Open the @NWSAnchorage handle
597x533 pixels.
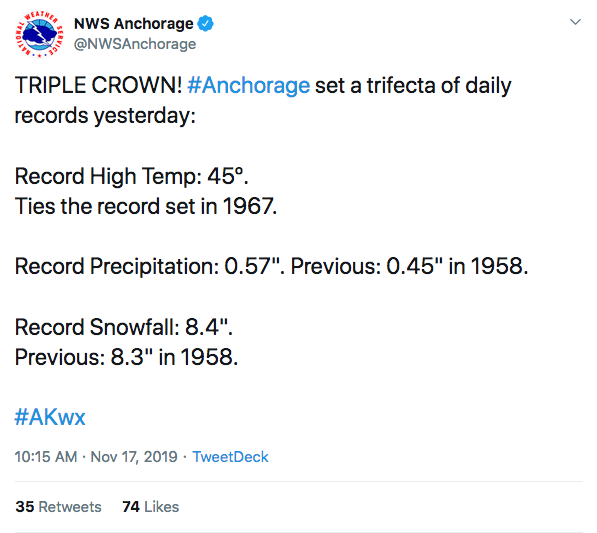pyautogui.click(x=135, y=44)
